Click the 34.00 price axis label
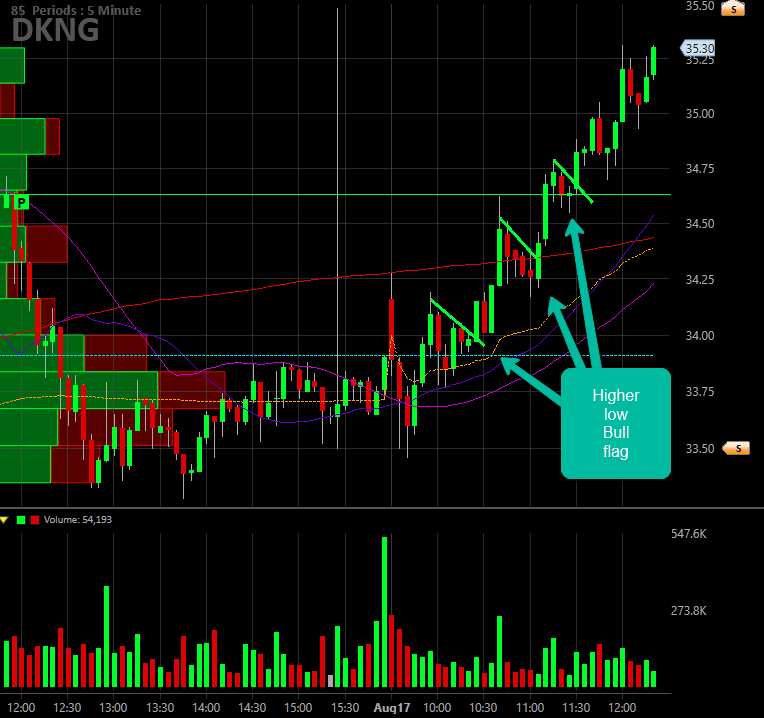This screenshot has width=764, height=718. (700, 336)
